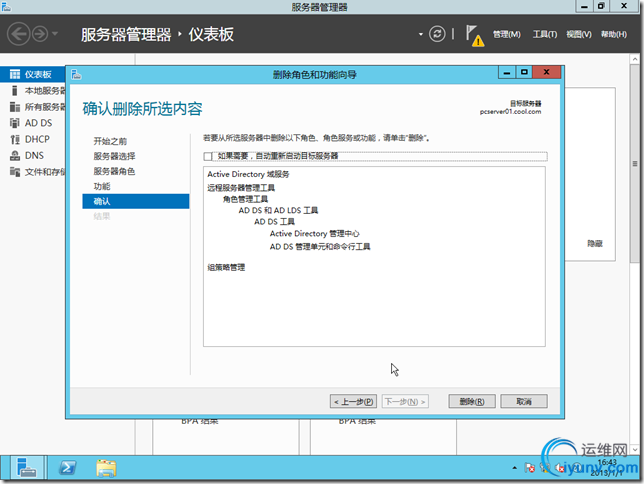Open the navigation history dropdown arrow
This screenshot has width=644, height=484.
55,34
